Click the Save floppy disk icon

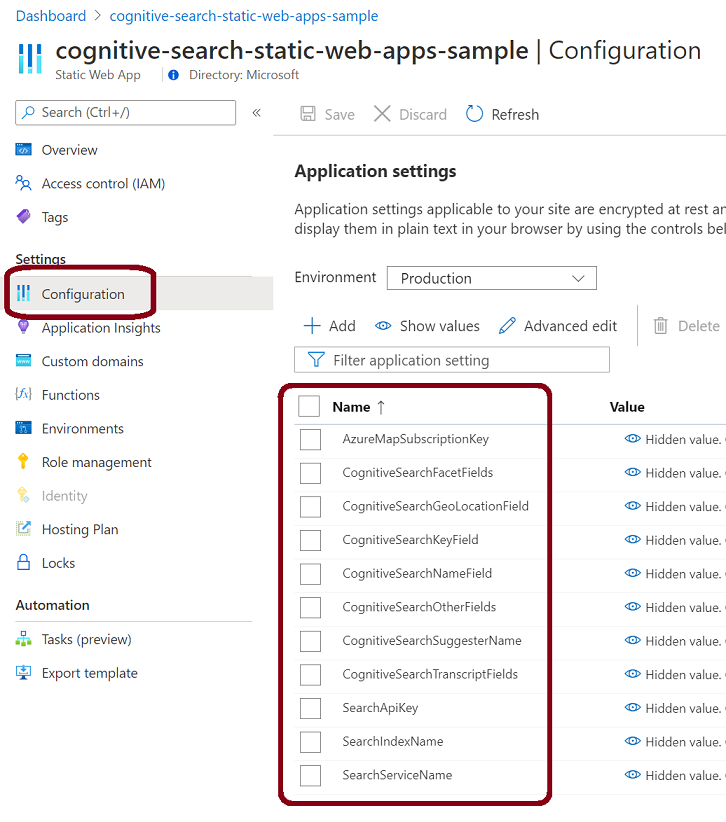coord(308,114)
